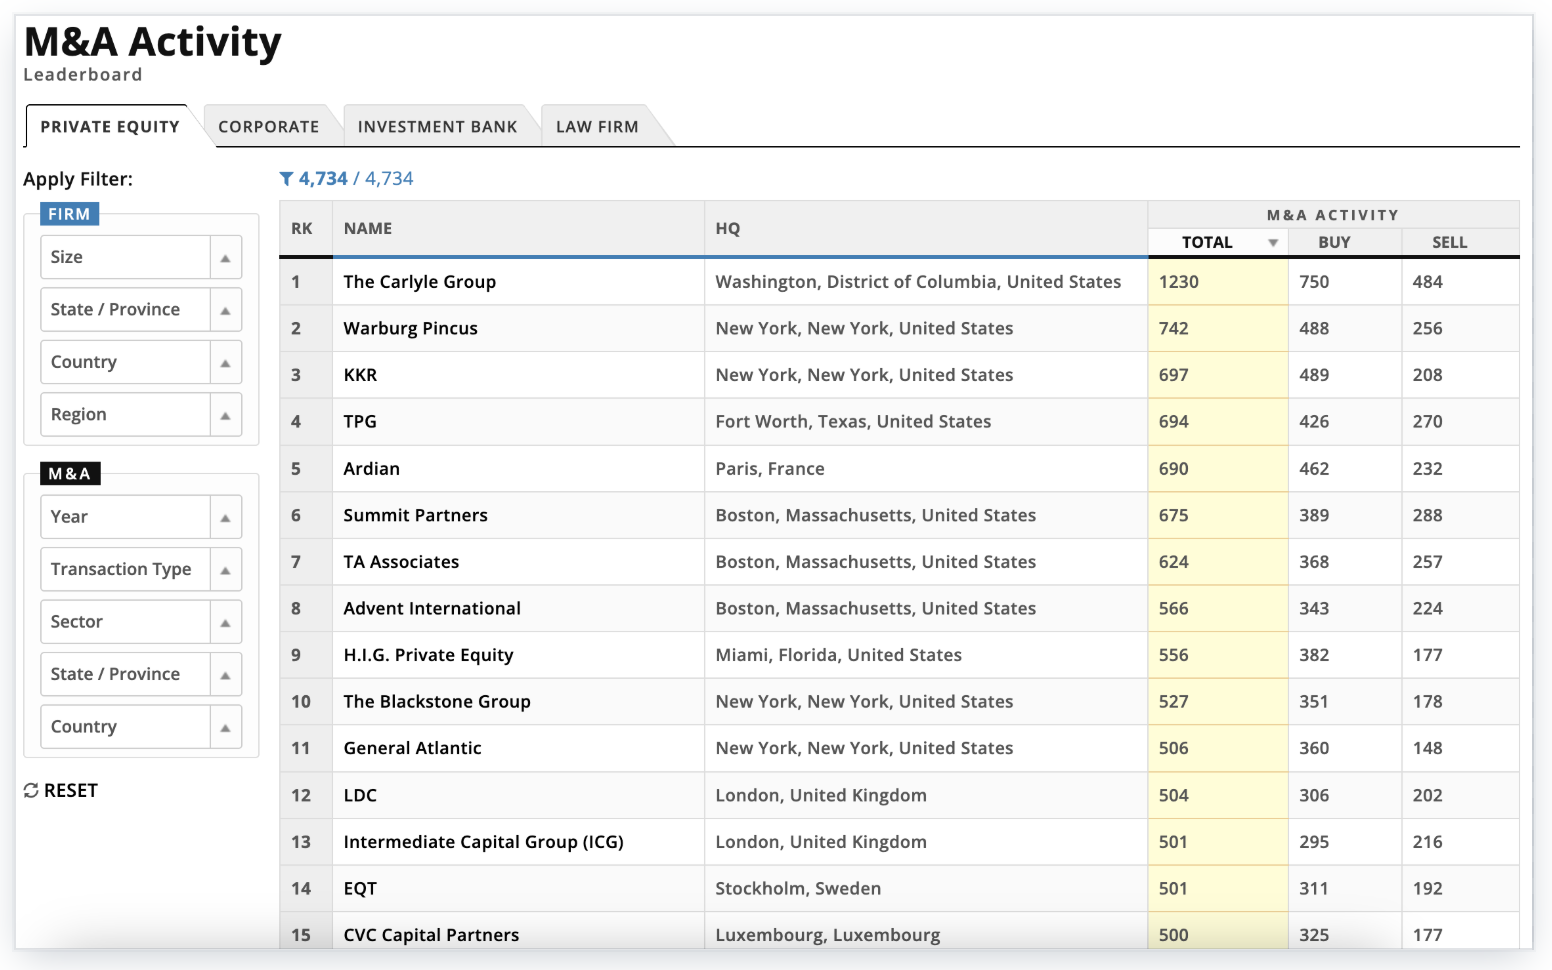
Task: Click the FIRM section badge
Action: 70,213
